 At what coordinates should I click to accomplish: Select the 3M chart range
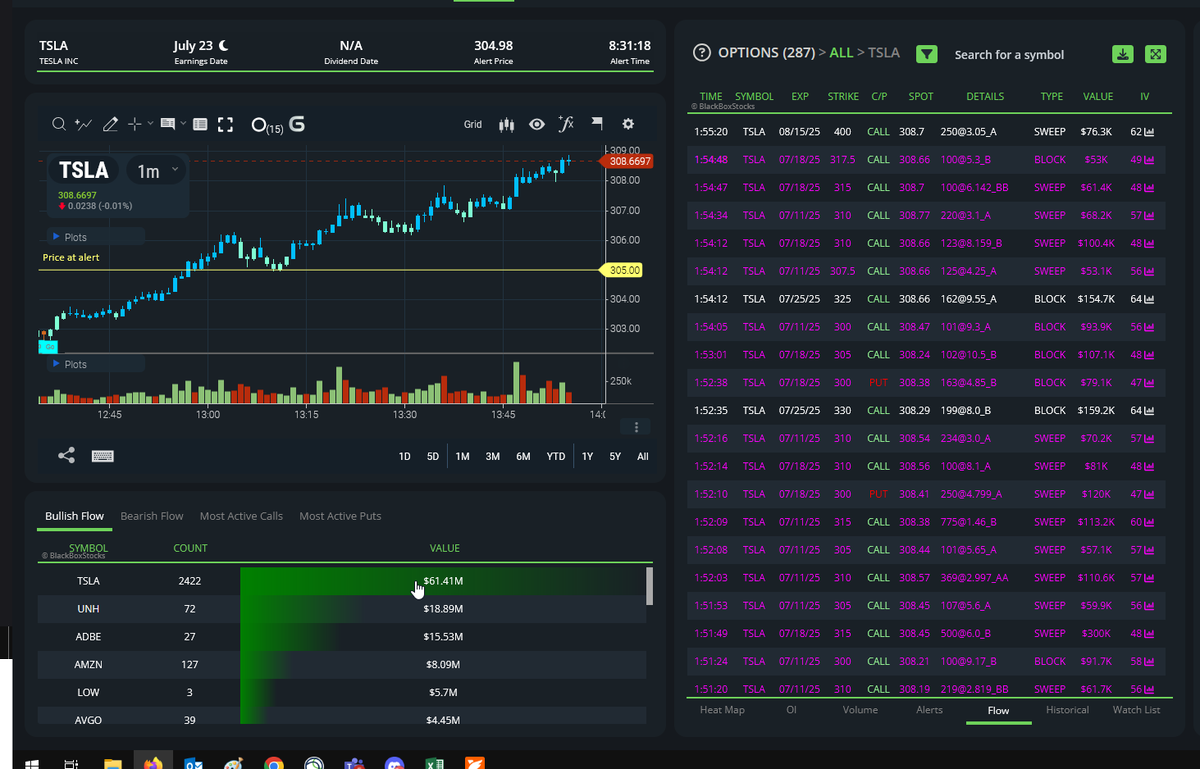point(493,456)
